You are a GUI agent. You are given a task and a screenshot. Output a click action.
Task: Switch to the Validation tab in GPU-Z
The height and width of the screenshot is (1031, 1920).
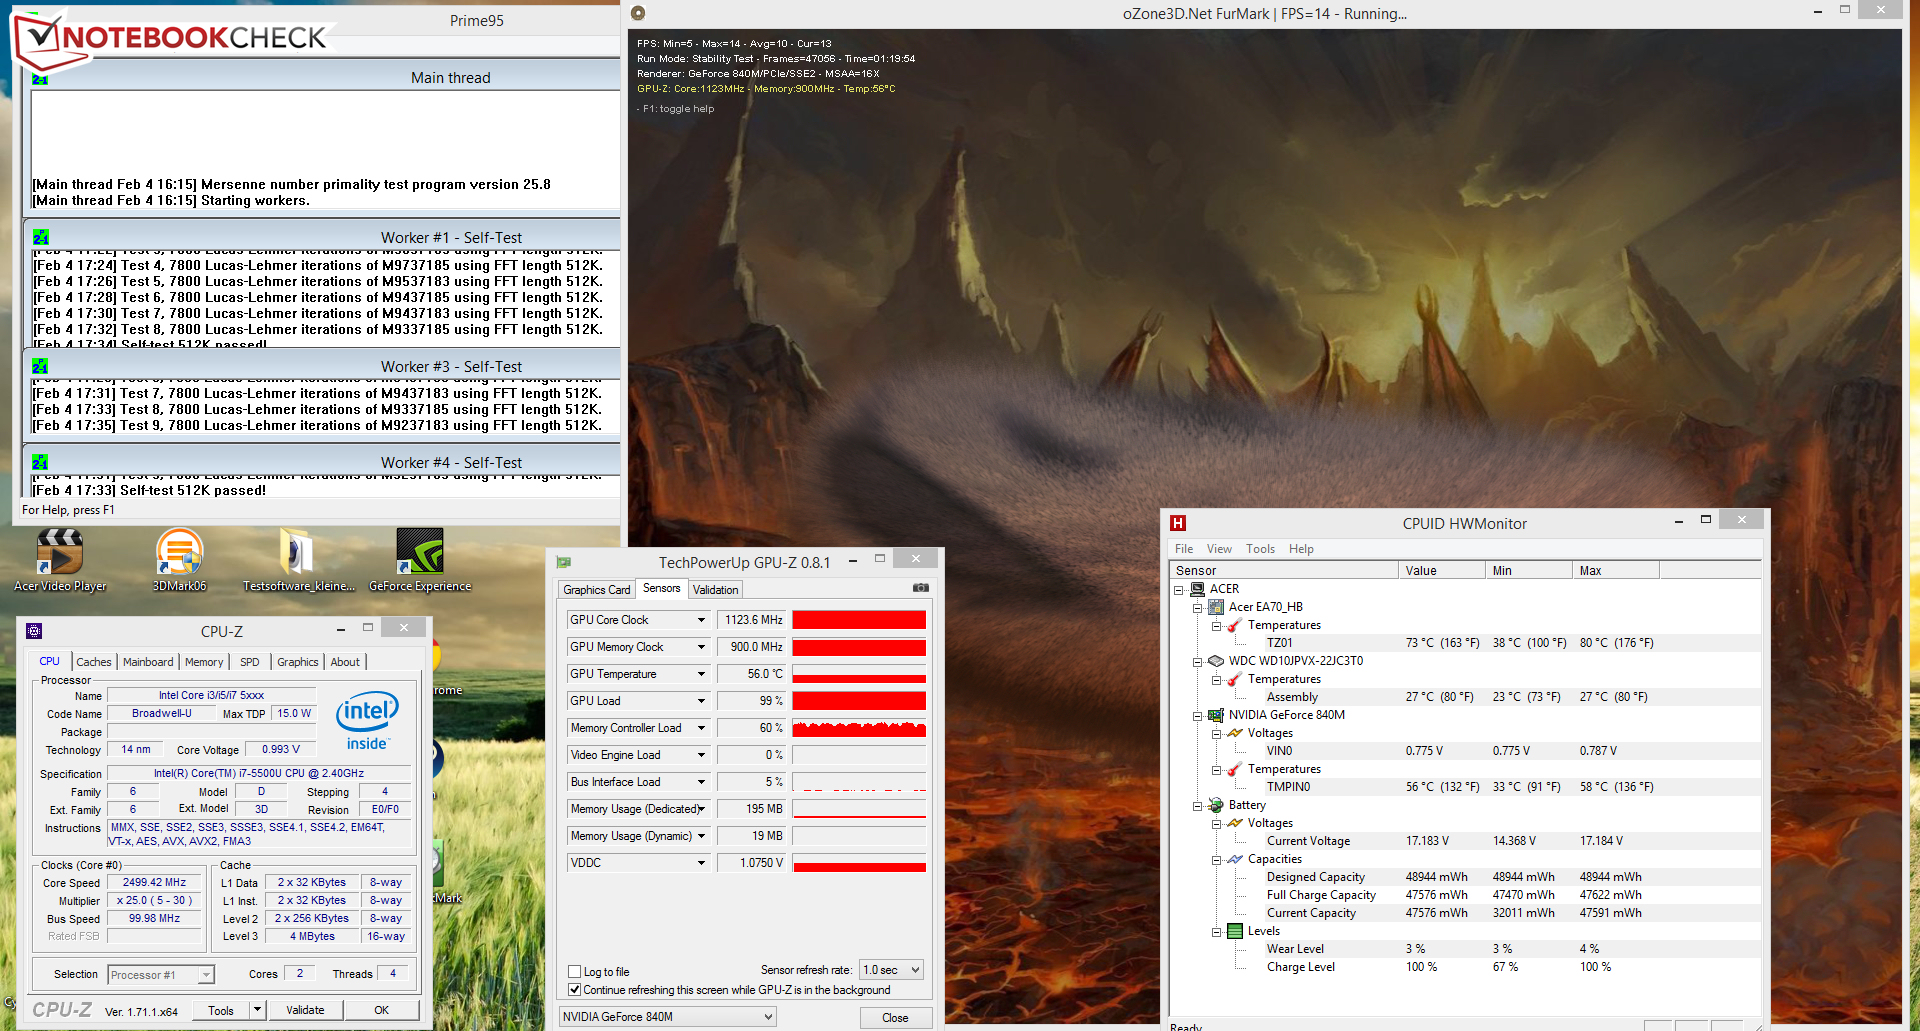pos(716,590)
